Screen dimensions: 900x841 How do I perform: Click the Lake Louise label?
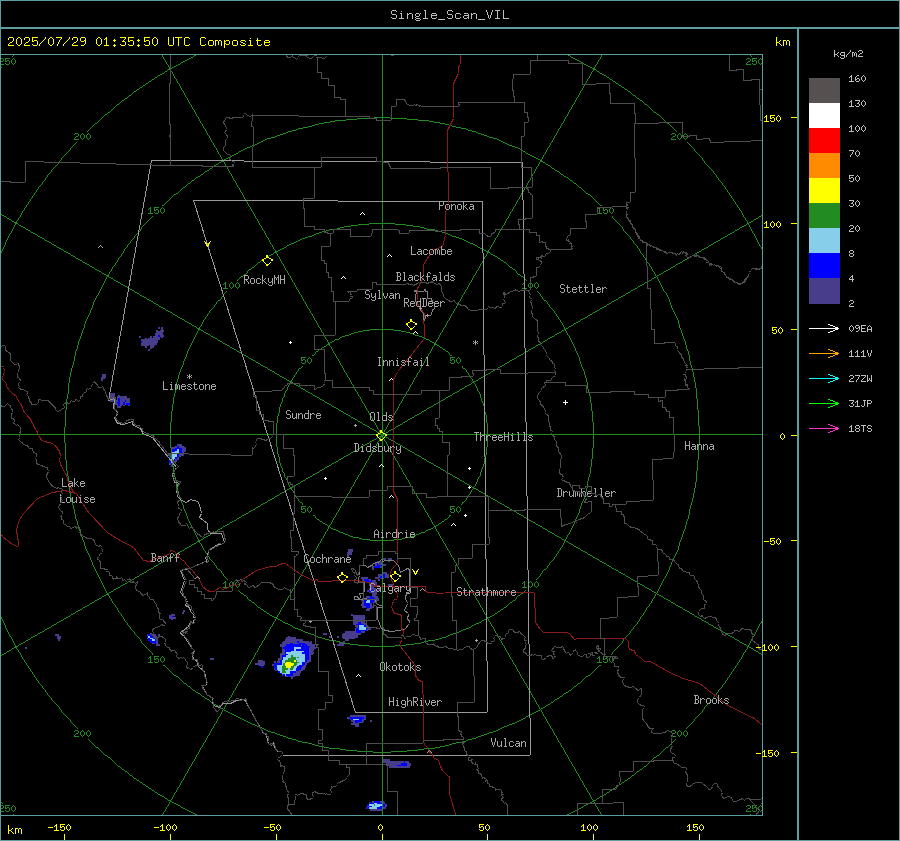77,491
